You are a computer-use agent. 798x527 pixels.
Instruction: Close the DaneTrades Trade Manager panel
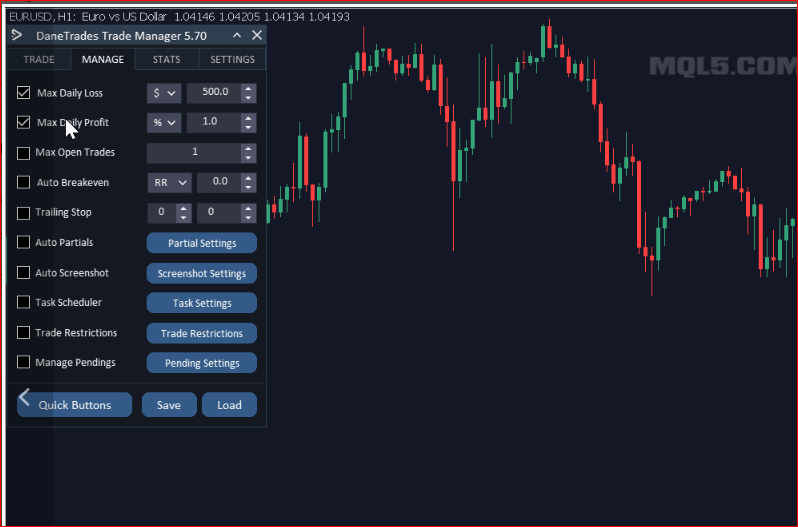257,35
